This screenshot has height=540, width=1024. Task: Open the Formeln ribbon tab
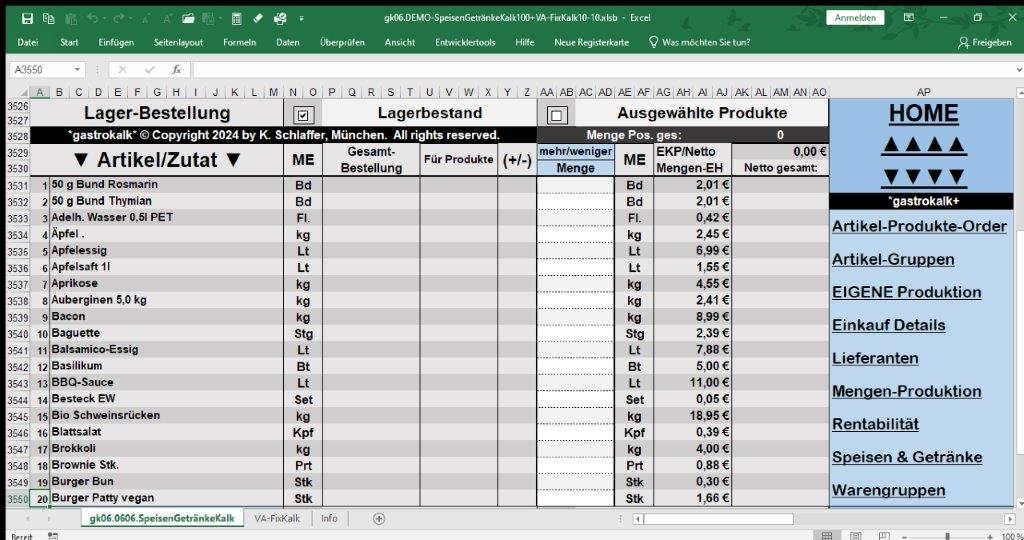coord(239,42)
